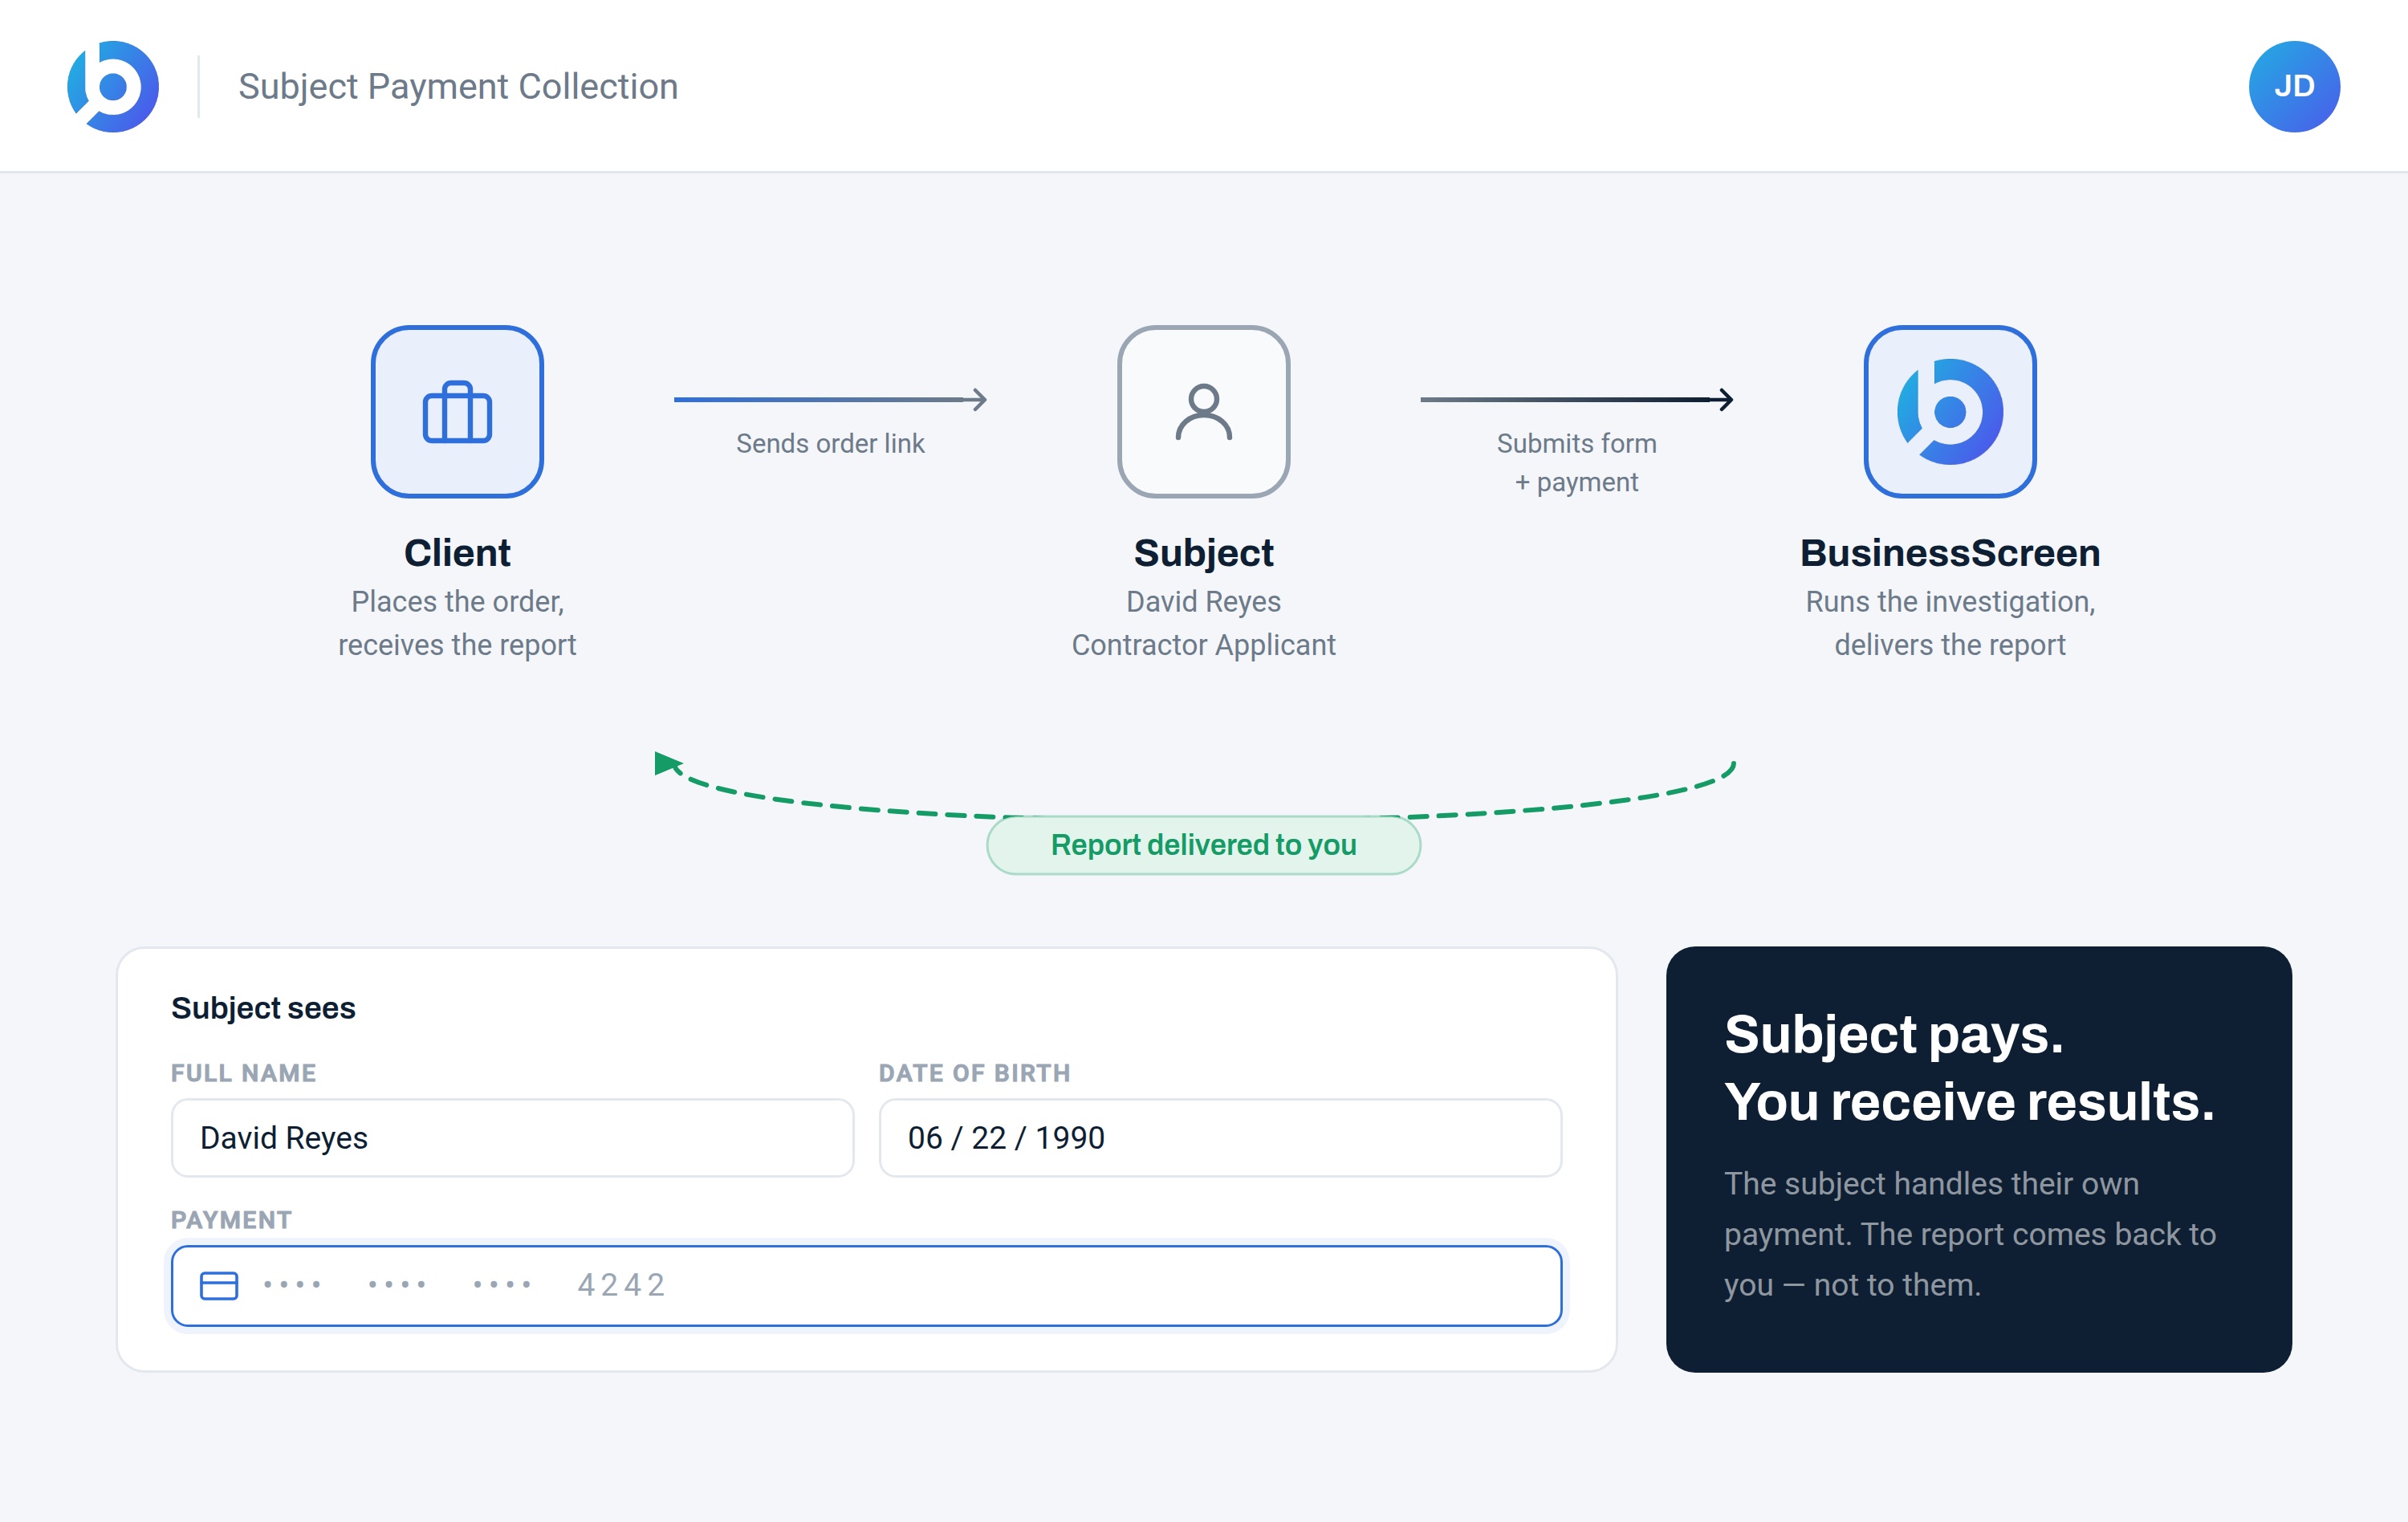Click 'Places the order, receives the report' text
Image resolution: width=2408 pixels, height=1522 pixels.
coord(457,623)
